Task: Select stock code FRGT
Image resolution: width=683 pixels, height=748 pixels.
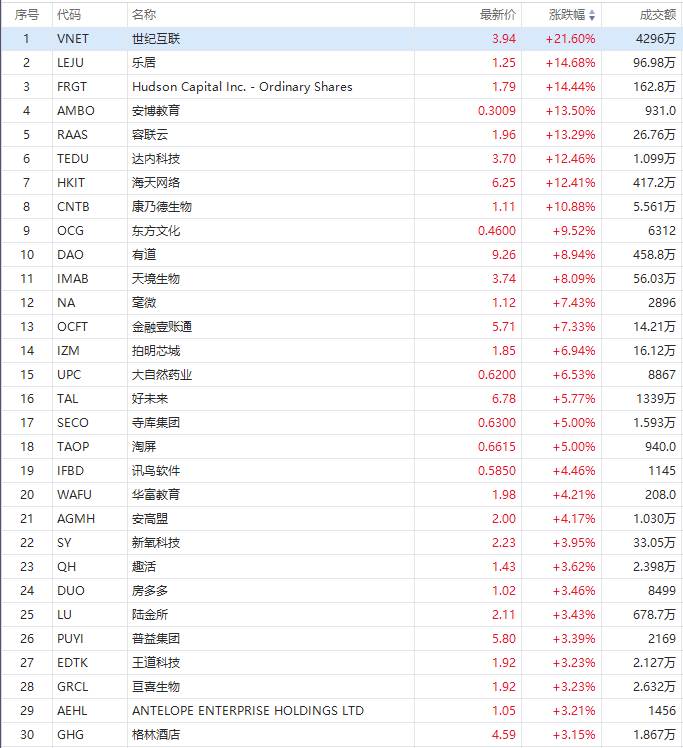Action: [x=72, y=87]
